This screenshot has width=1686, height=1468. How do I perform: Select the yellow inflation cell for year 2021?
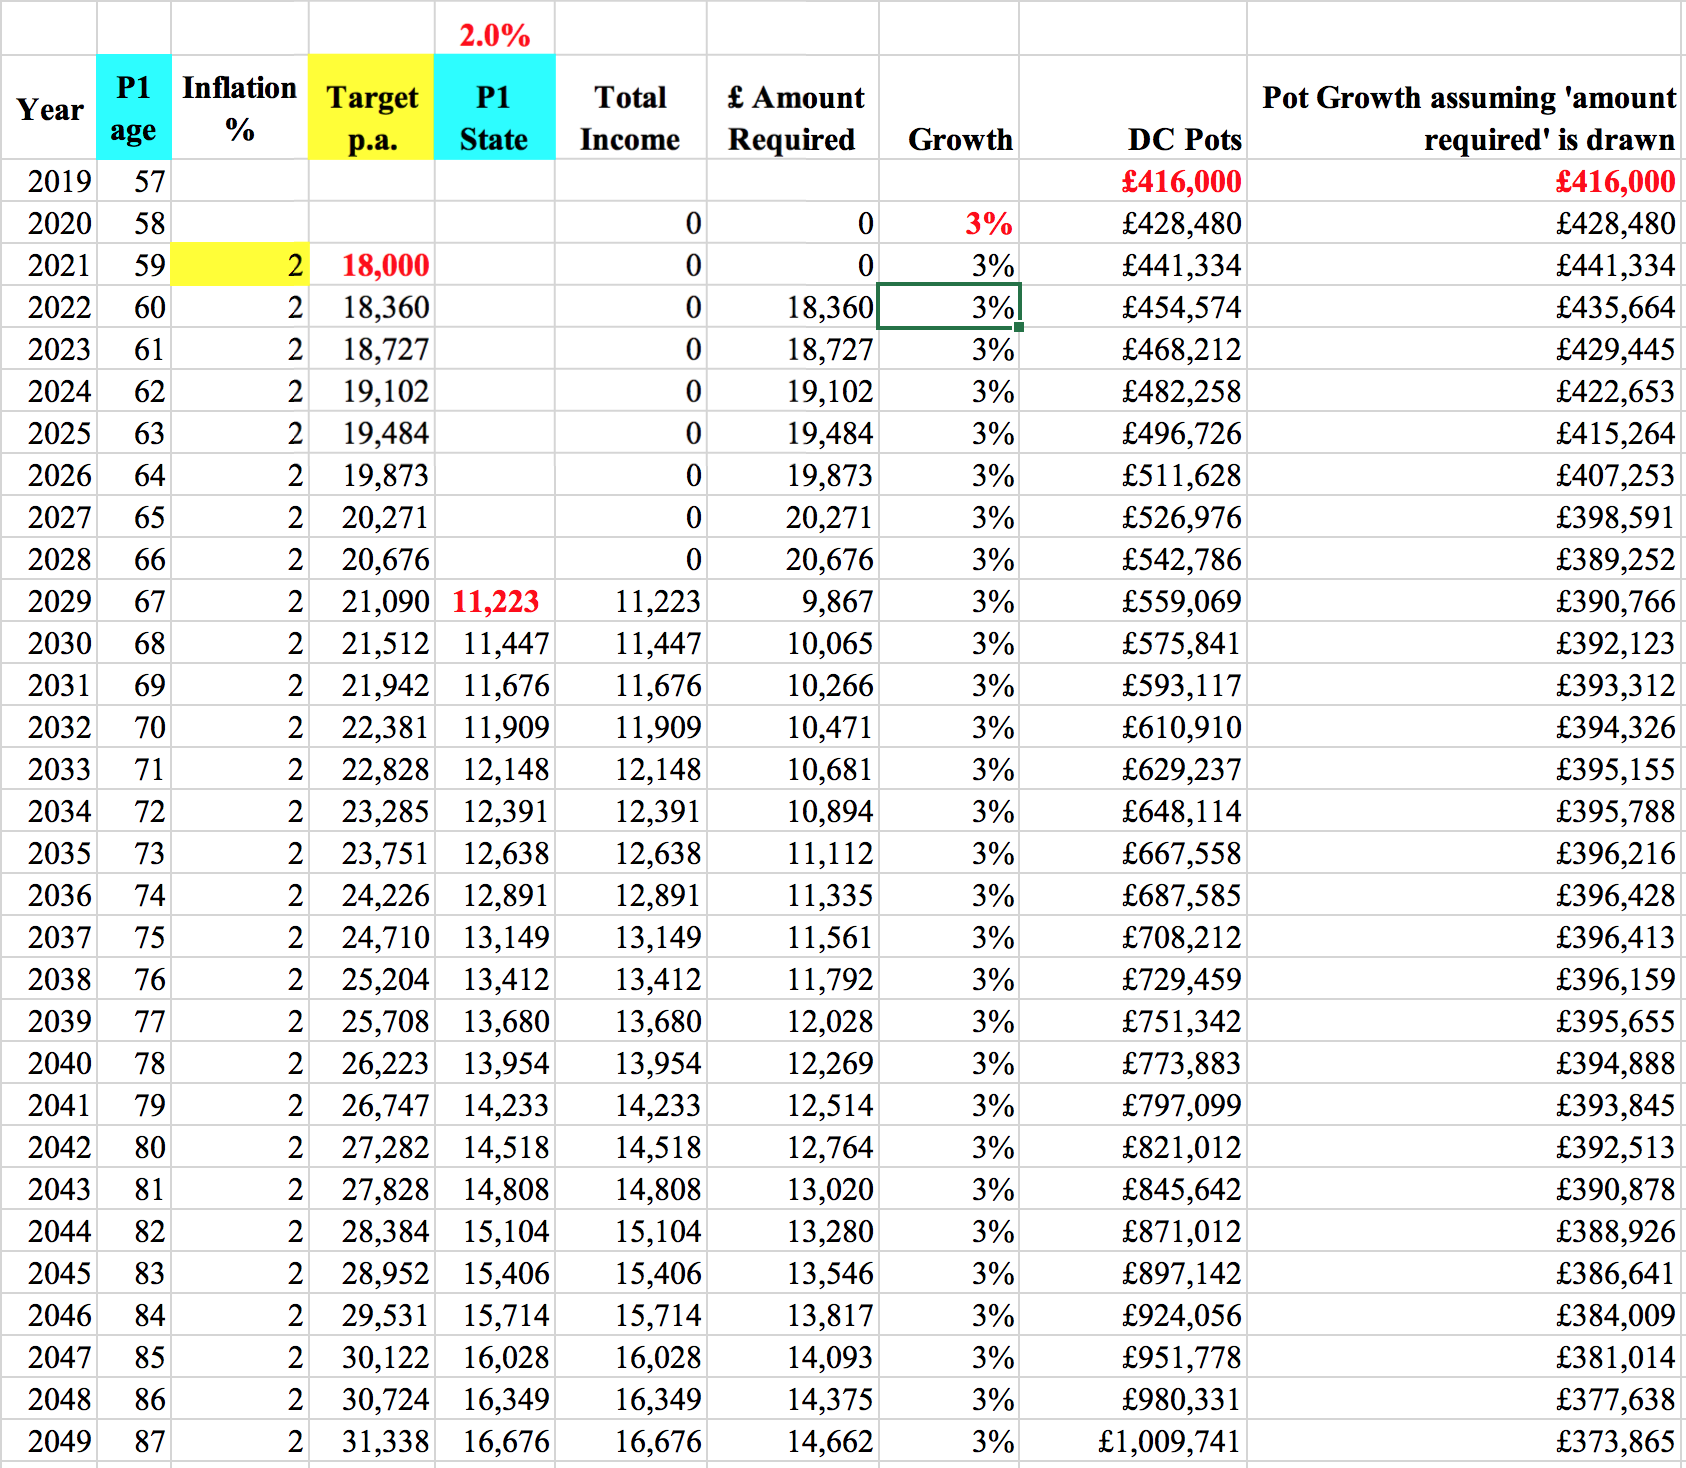(240, 265)
